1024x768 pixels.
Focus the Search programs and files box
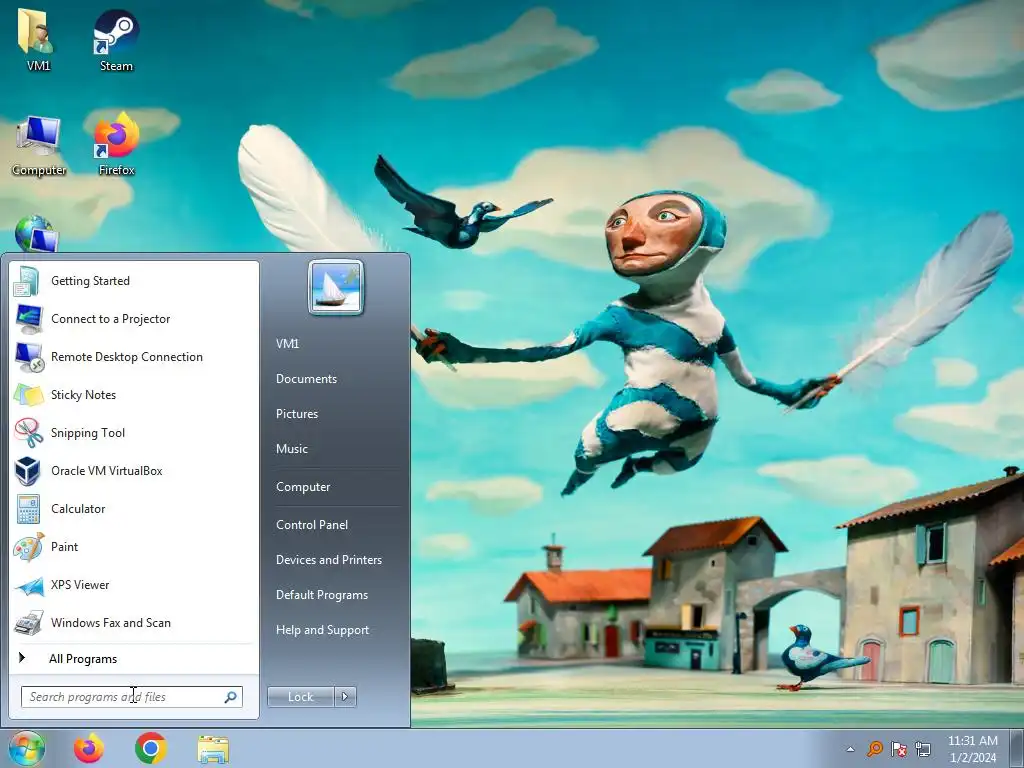click(131, 697)
